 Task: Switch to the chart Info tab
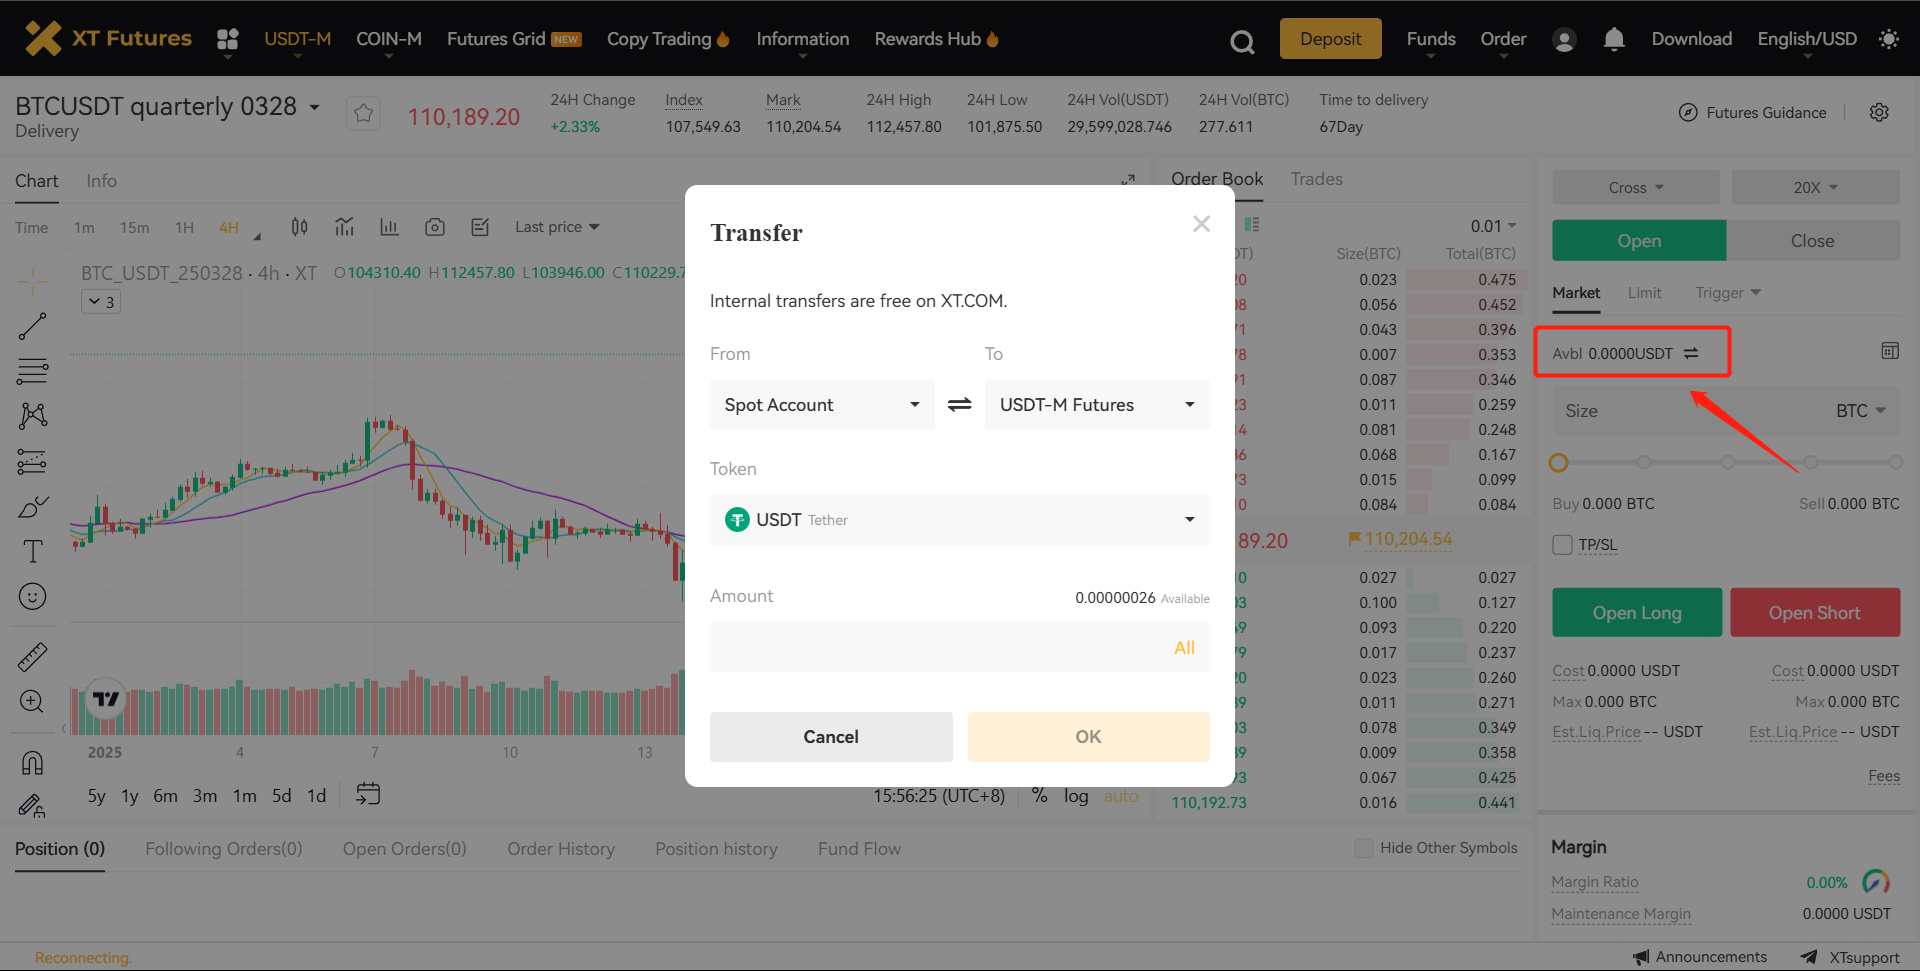[101, 181]
